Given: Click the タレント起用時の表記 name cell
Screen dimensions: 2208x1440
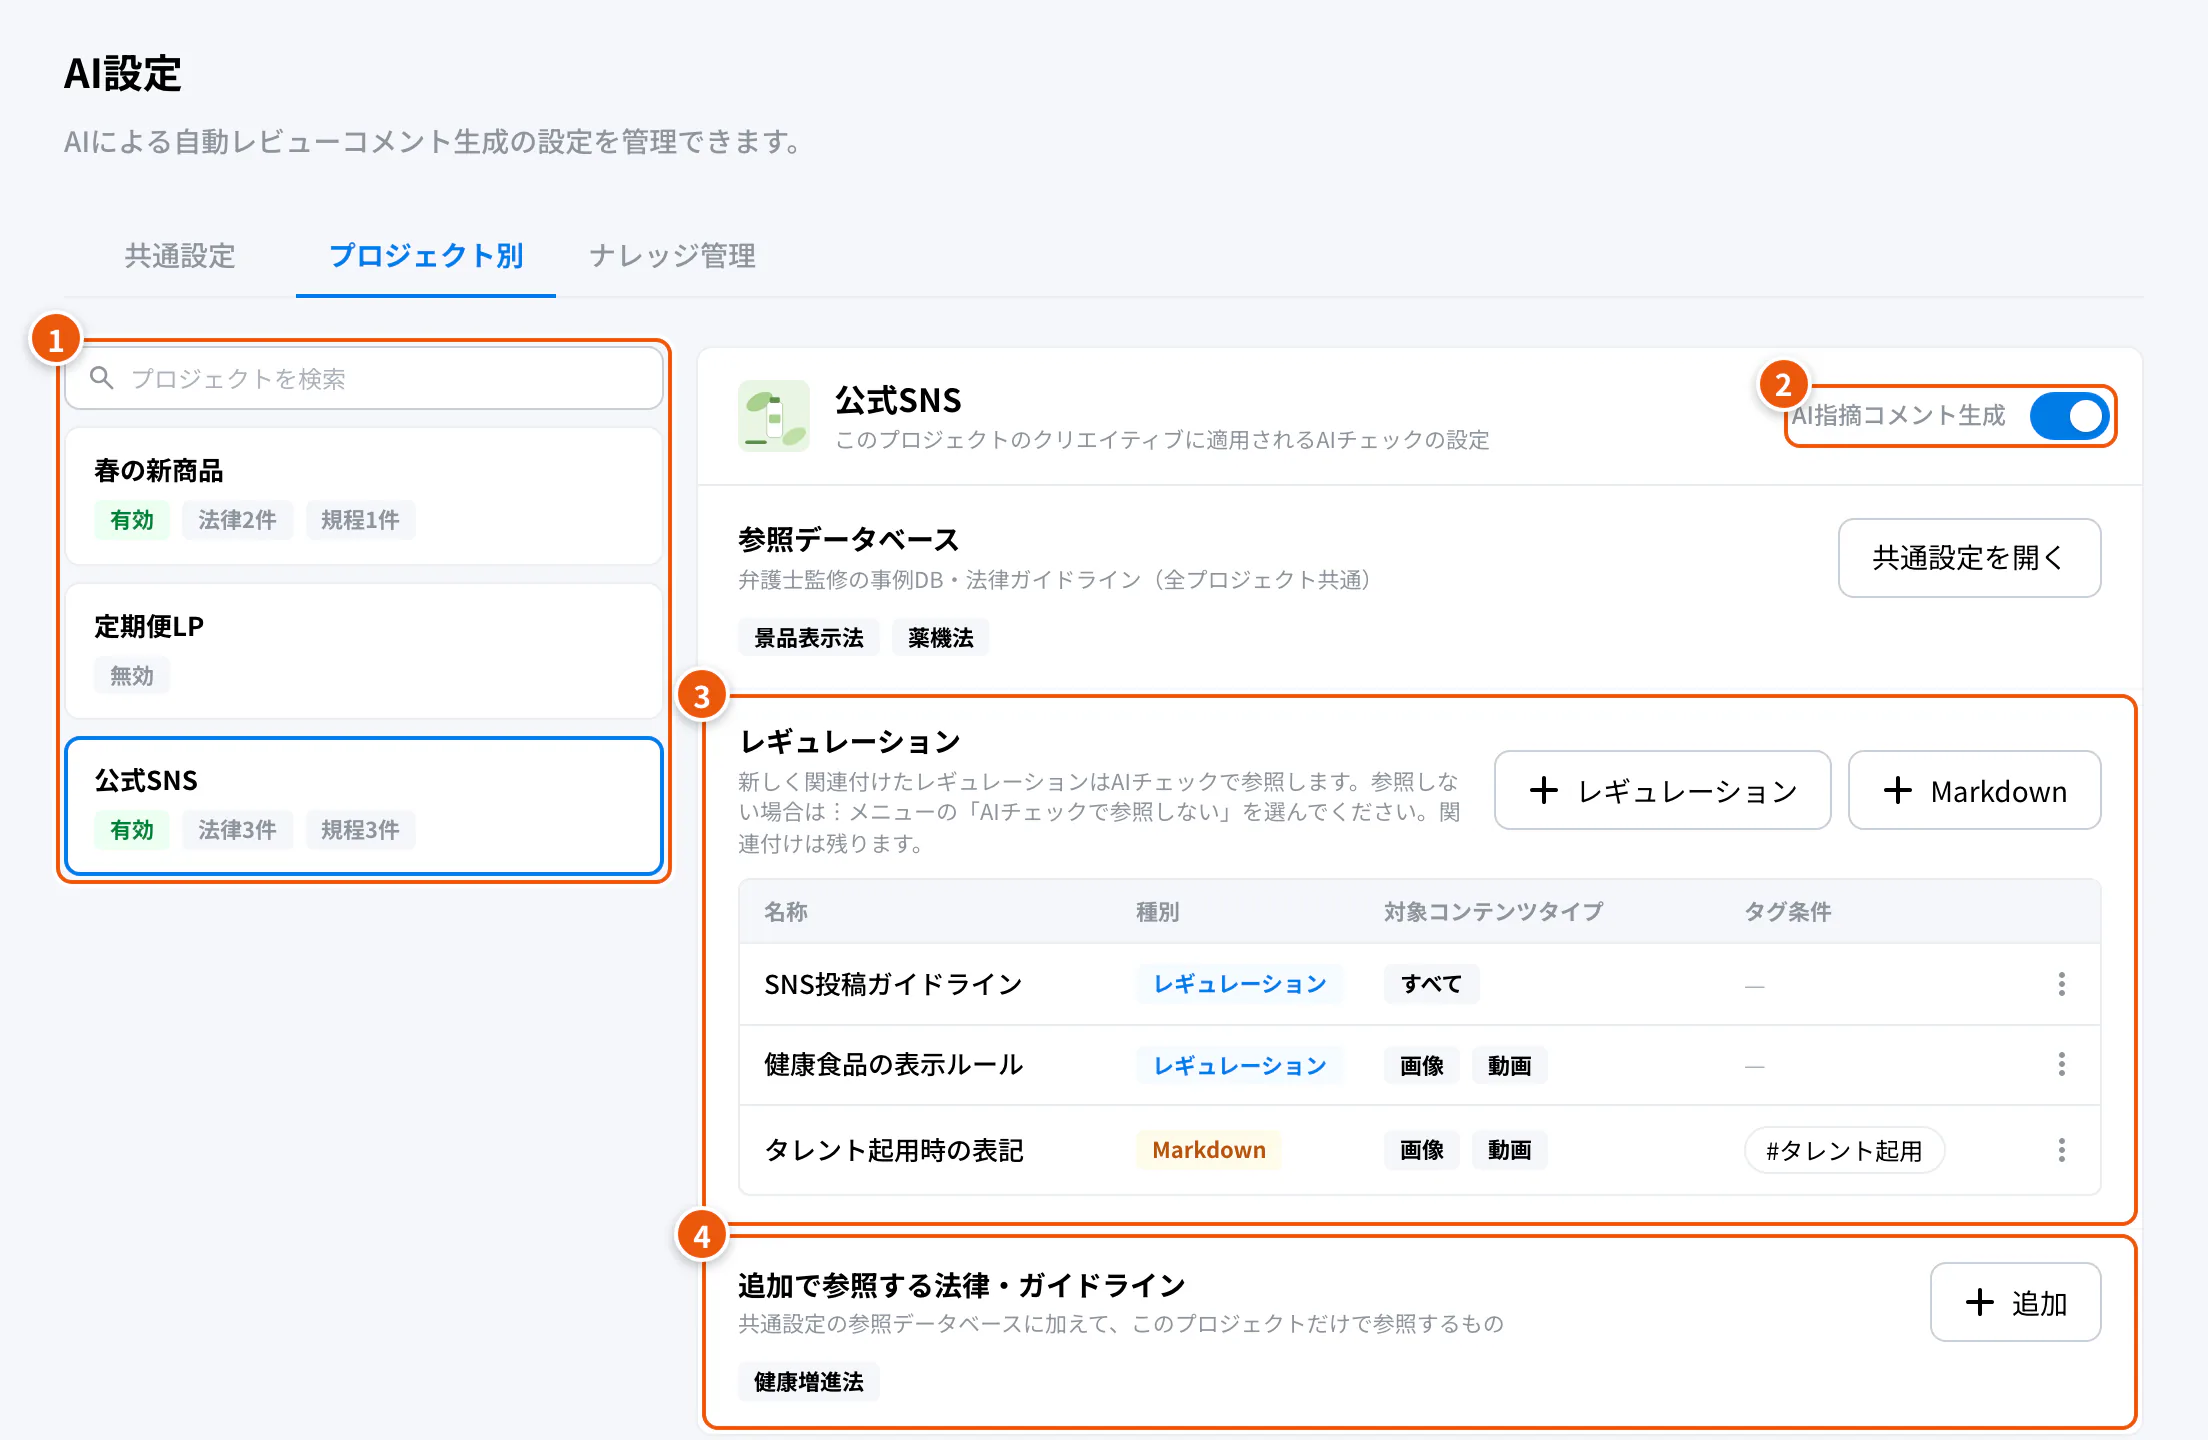Looking at the screenshot, I should tap(893, 1150).
